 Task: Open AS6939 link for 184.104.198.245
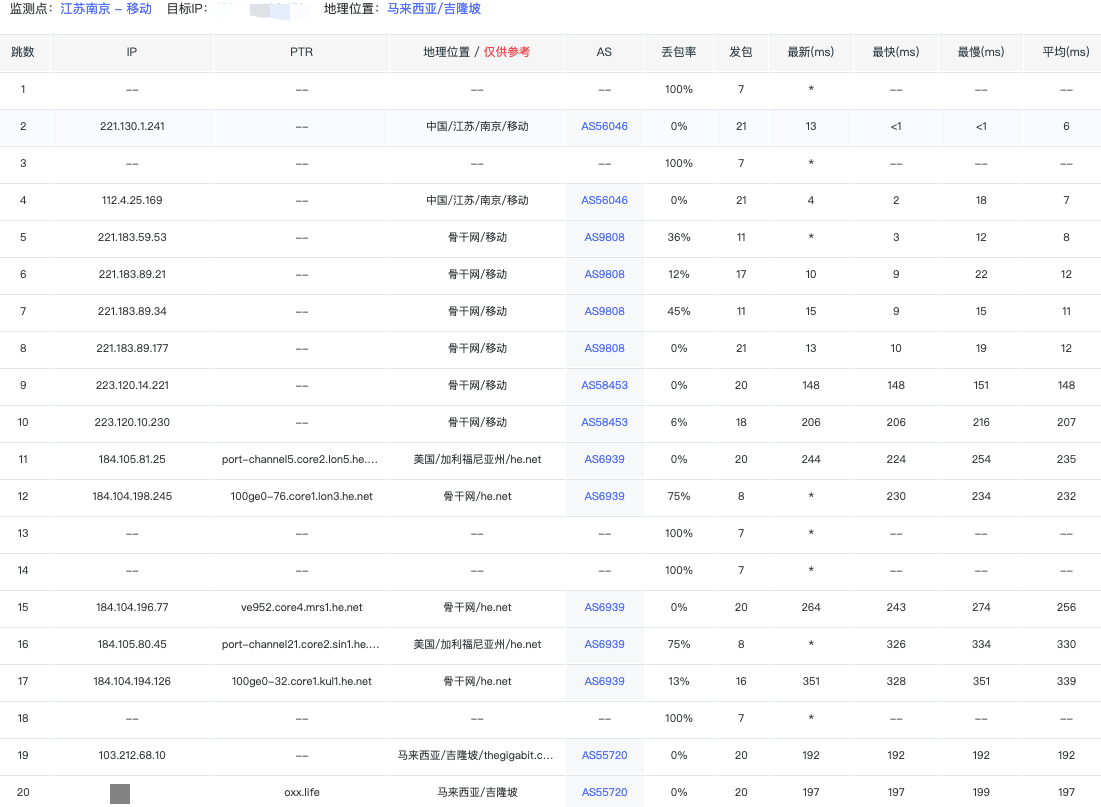605,496
